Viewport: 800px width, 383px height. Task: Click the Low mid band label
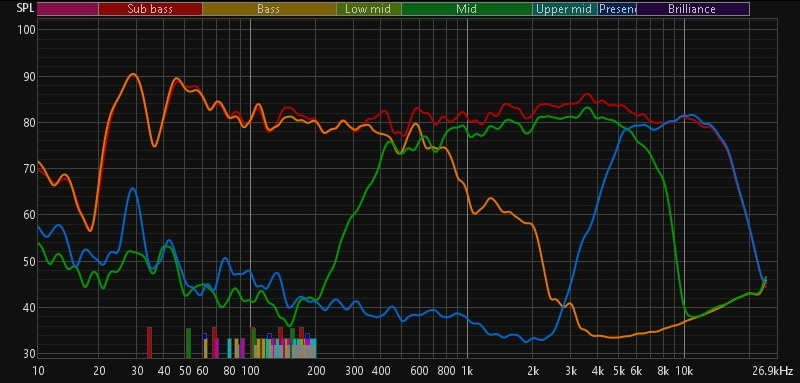pyautogui.click(x=368, y=9)
